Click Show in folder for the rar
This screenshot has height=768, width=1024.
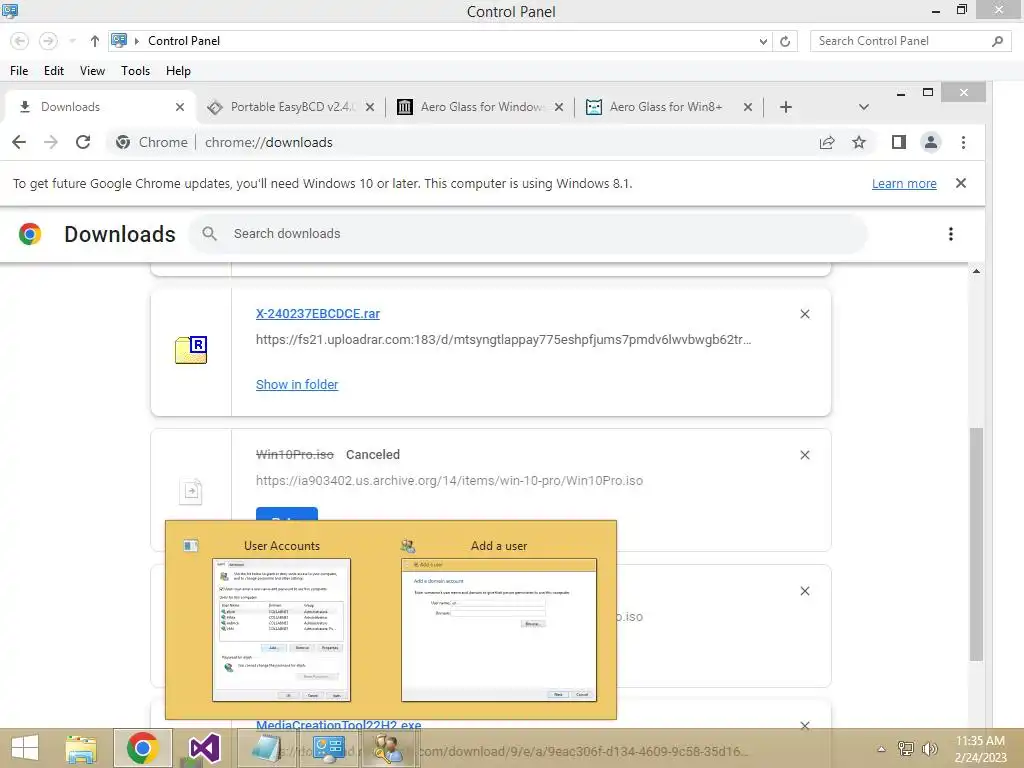click(x=297, y=385)
